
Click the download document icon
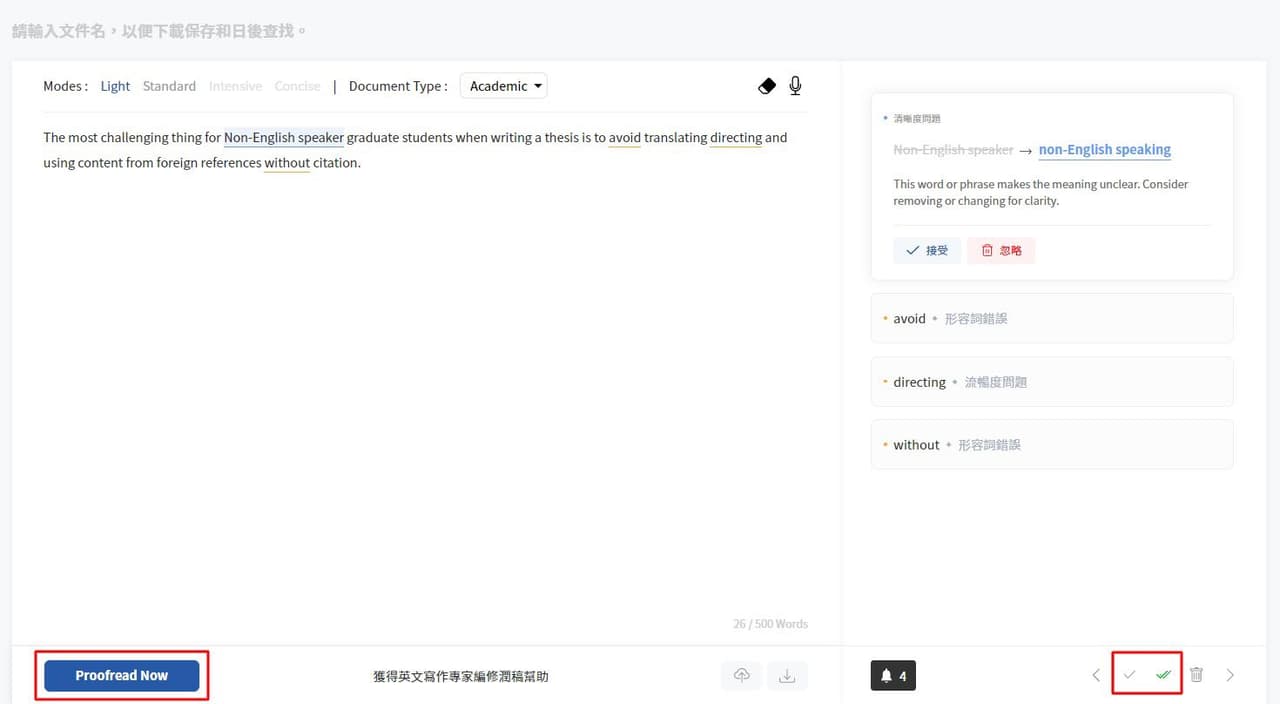pos(787,676)
